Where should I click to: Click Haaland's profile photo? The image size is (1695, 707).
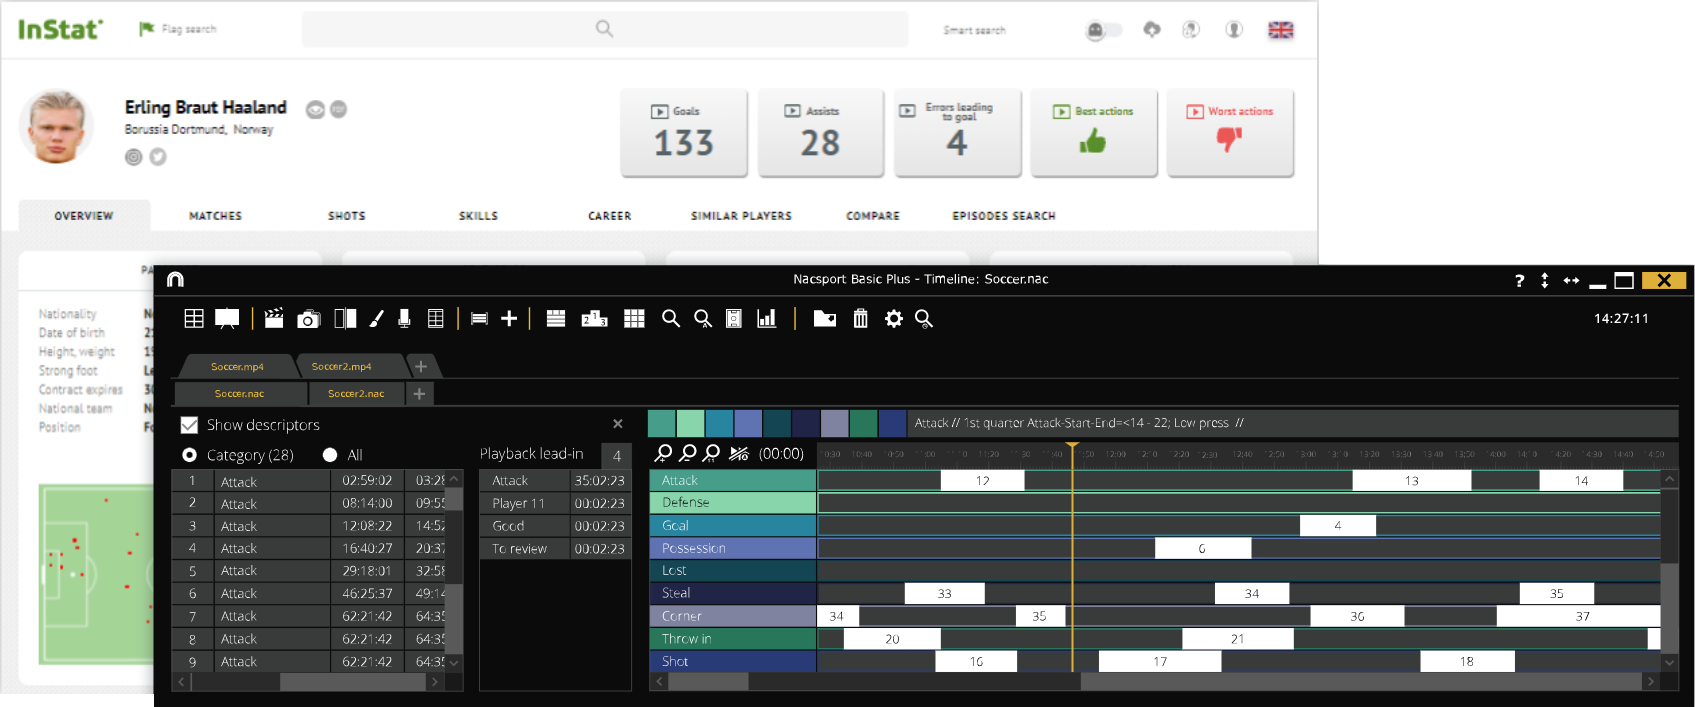pyautogui.click(x=57, y=127)
